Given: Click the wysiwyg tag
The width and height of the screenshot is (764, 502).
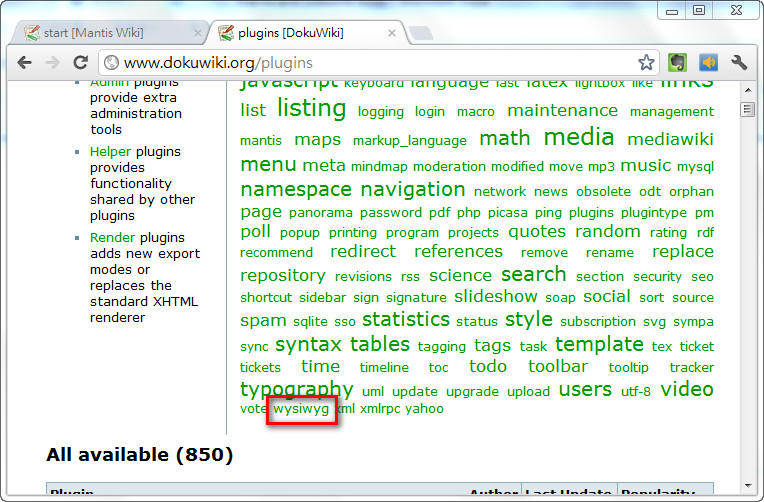Looking at the screenshot, I should (x=301, y=408).
